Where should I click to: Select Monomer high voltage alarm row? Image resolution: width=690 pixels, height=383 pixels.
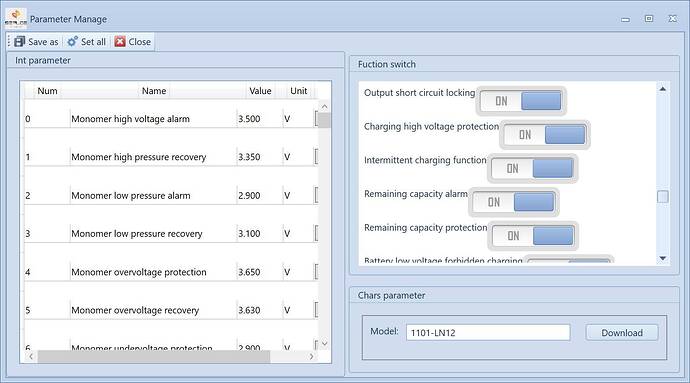click(171, 119)
